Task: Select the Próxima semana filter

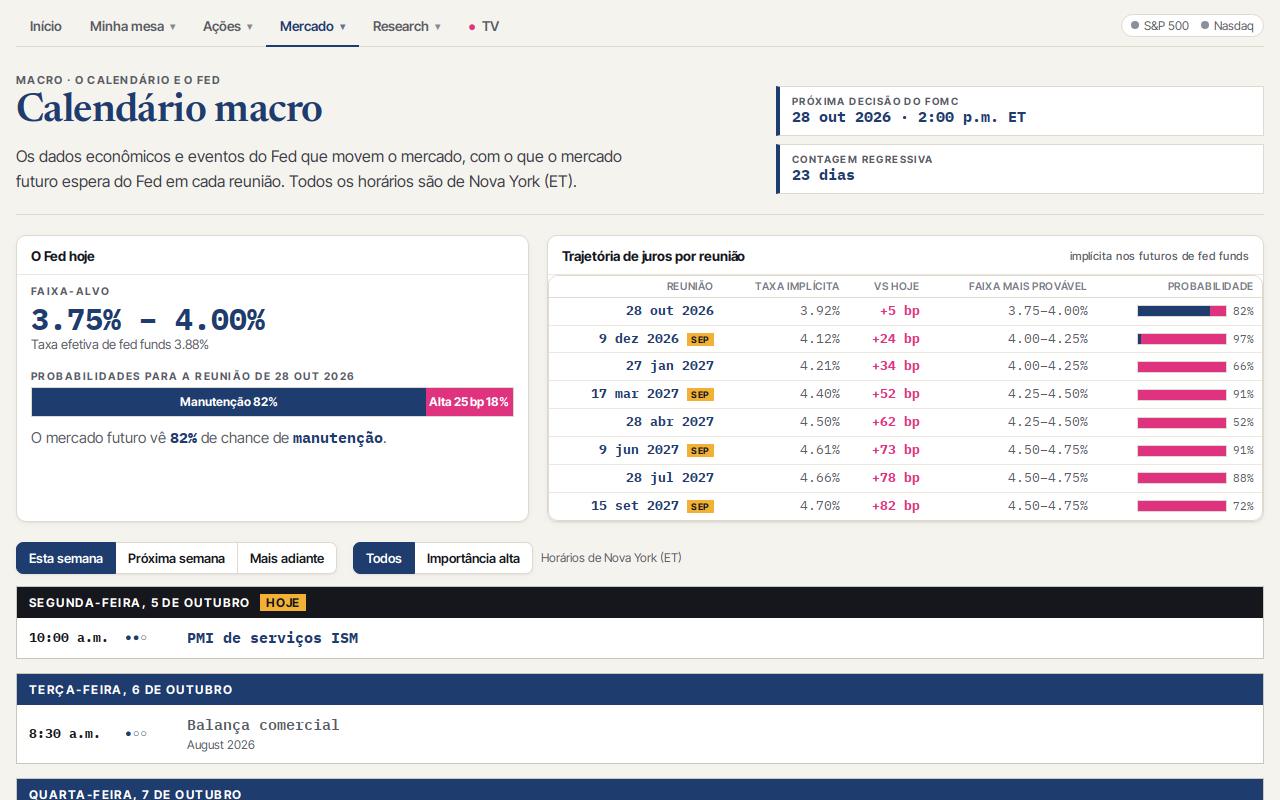Action: (176, 558)
